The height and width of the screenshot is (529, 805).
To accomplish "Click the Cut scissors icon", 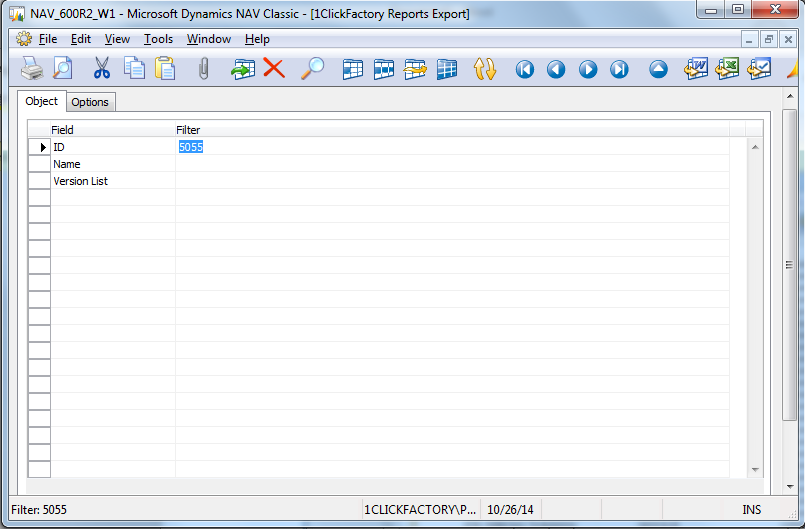I will 102,69.
